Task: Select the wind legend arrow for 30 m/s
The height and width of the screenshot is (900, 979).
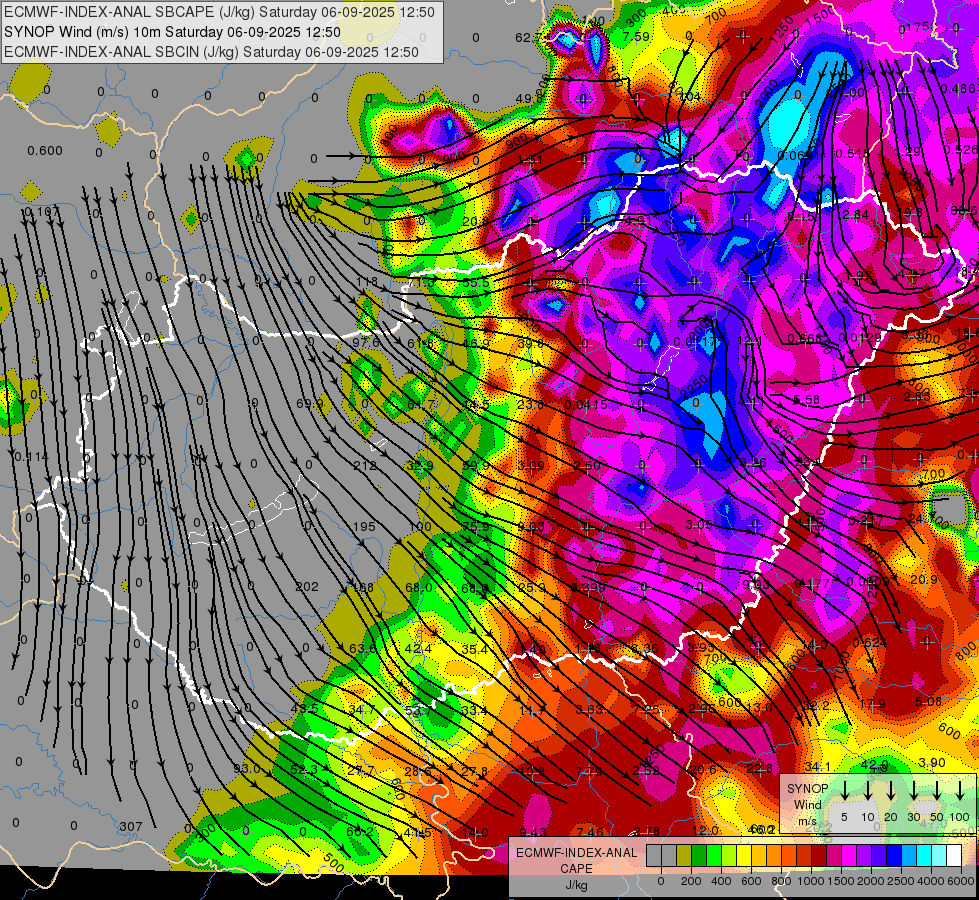Action: tap(914, 789)
